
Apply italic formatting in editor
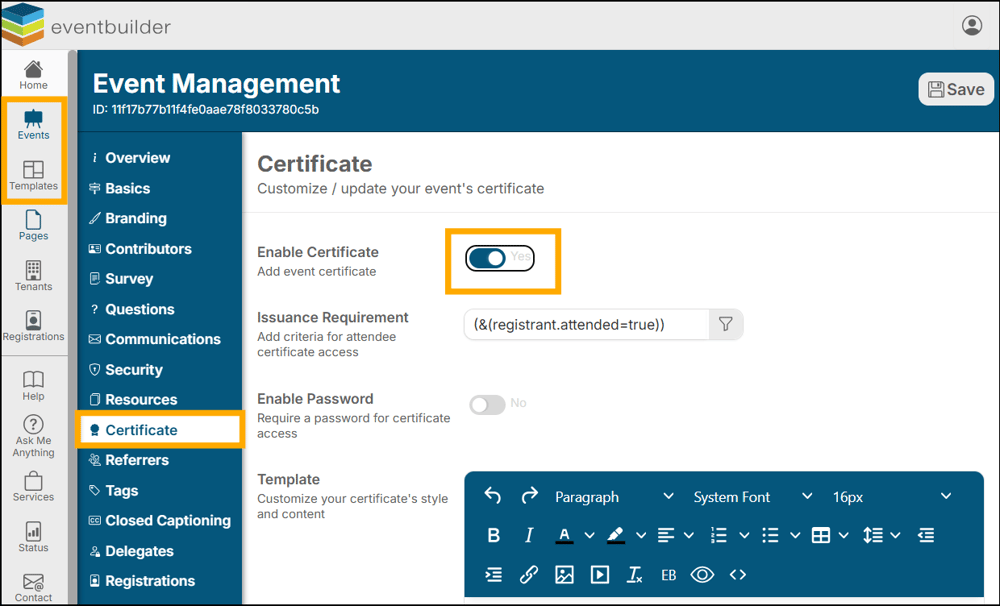click(x=529, y=535)
